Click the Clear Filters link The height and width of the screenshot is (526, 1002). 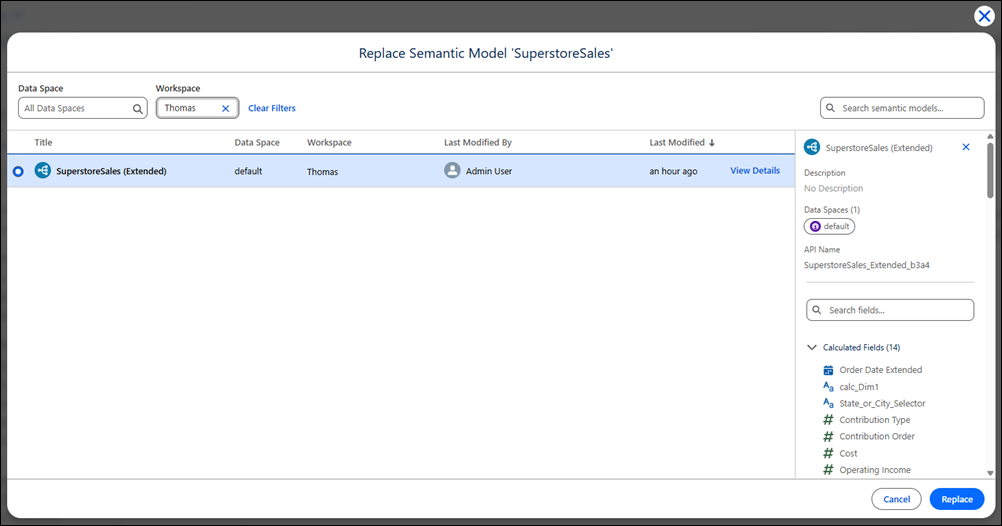coord(272,108)
